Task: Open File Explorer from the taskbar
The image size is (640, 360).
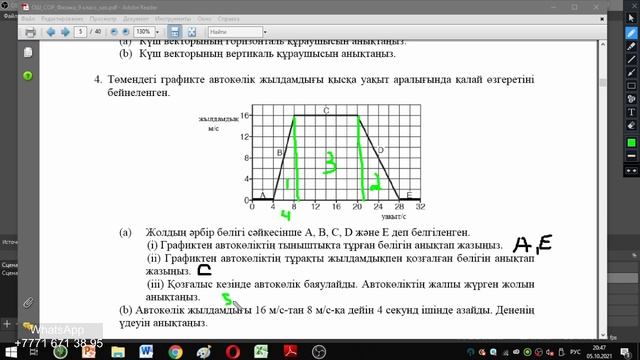Action: (x=118, y=352)
